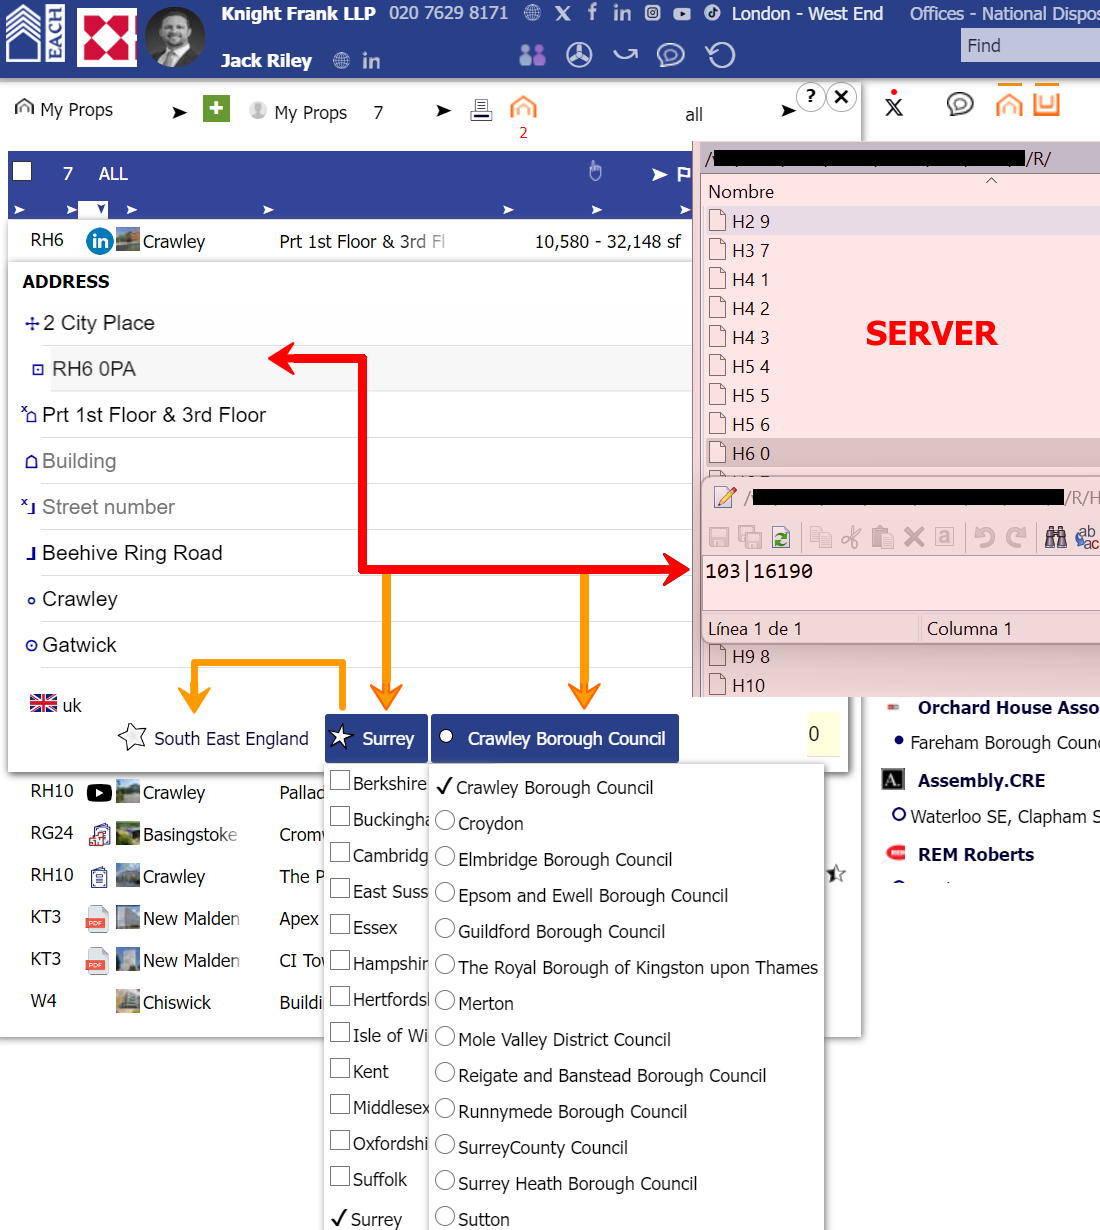Screen dimensions: 1100x1230
Task: Click the South East England region label
Action: tap(231, 738)
